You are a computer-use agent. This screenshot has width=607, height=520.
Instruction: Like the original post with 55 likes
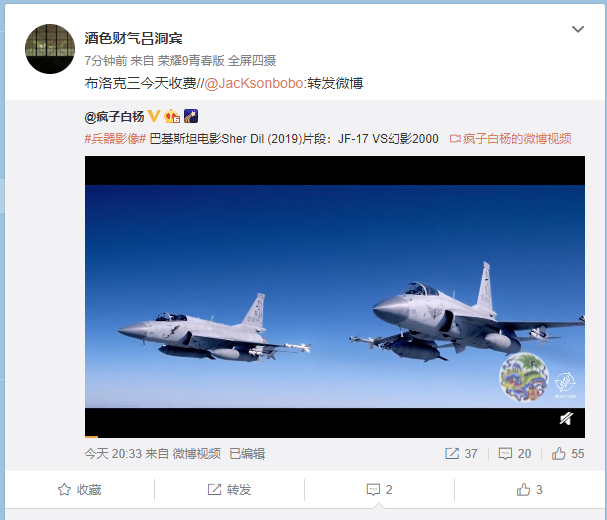pyautogui.click(x=568, y=453)
